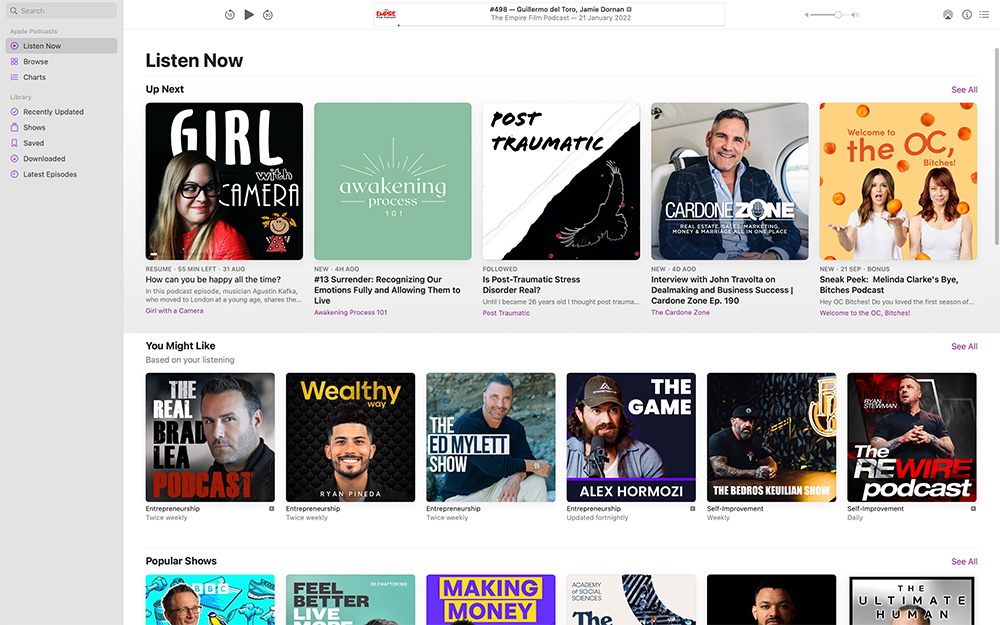Screen dimensions: 1000x625
Task: Open the Welcome to the OC artwork
Action: click(898, 181)
